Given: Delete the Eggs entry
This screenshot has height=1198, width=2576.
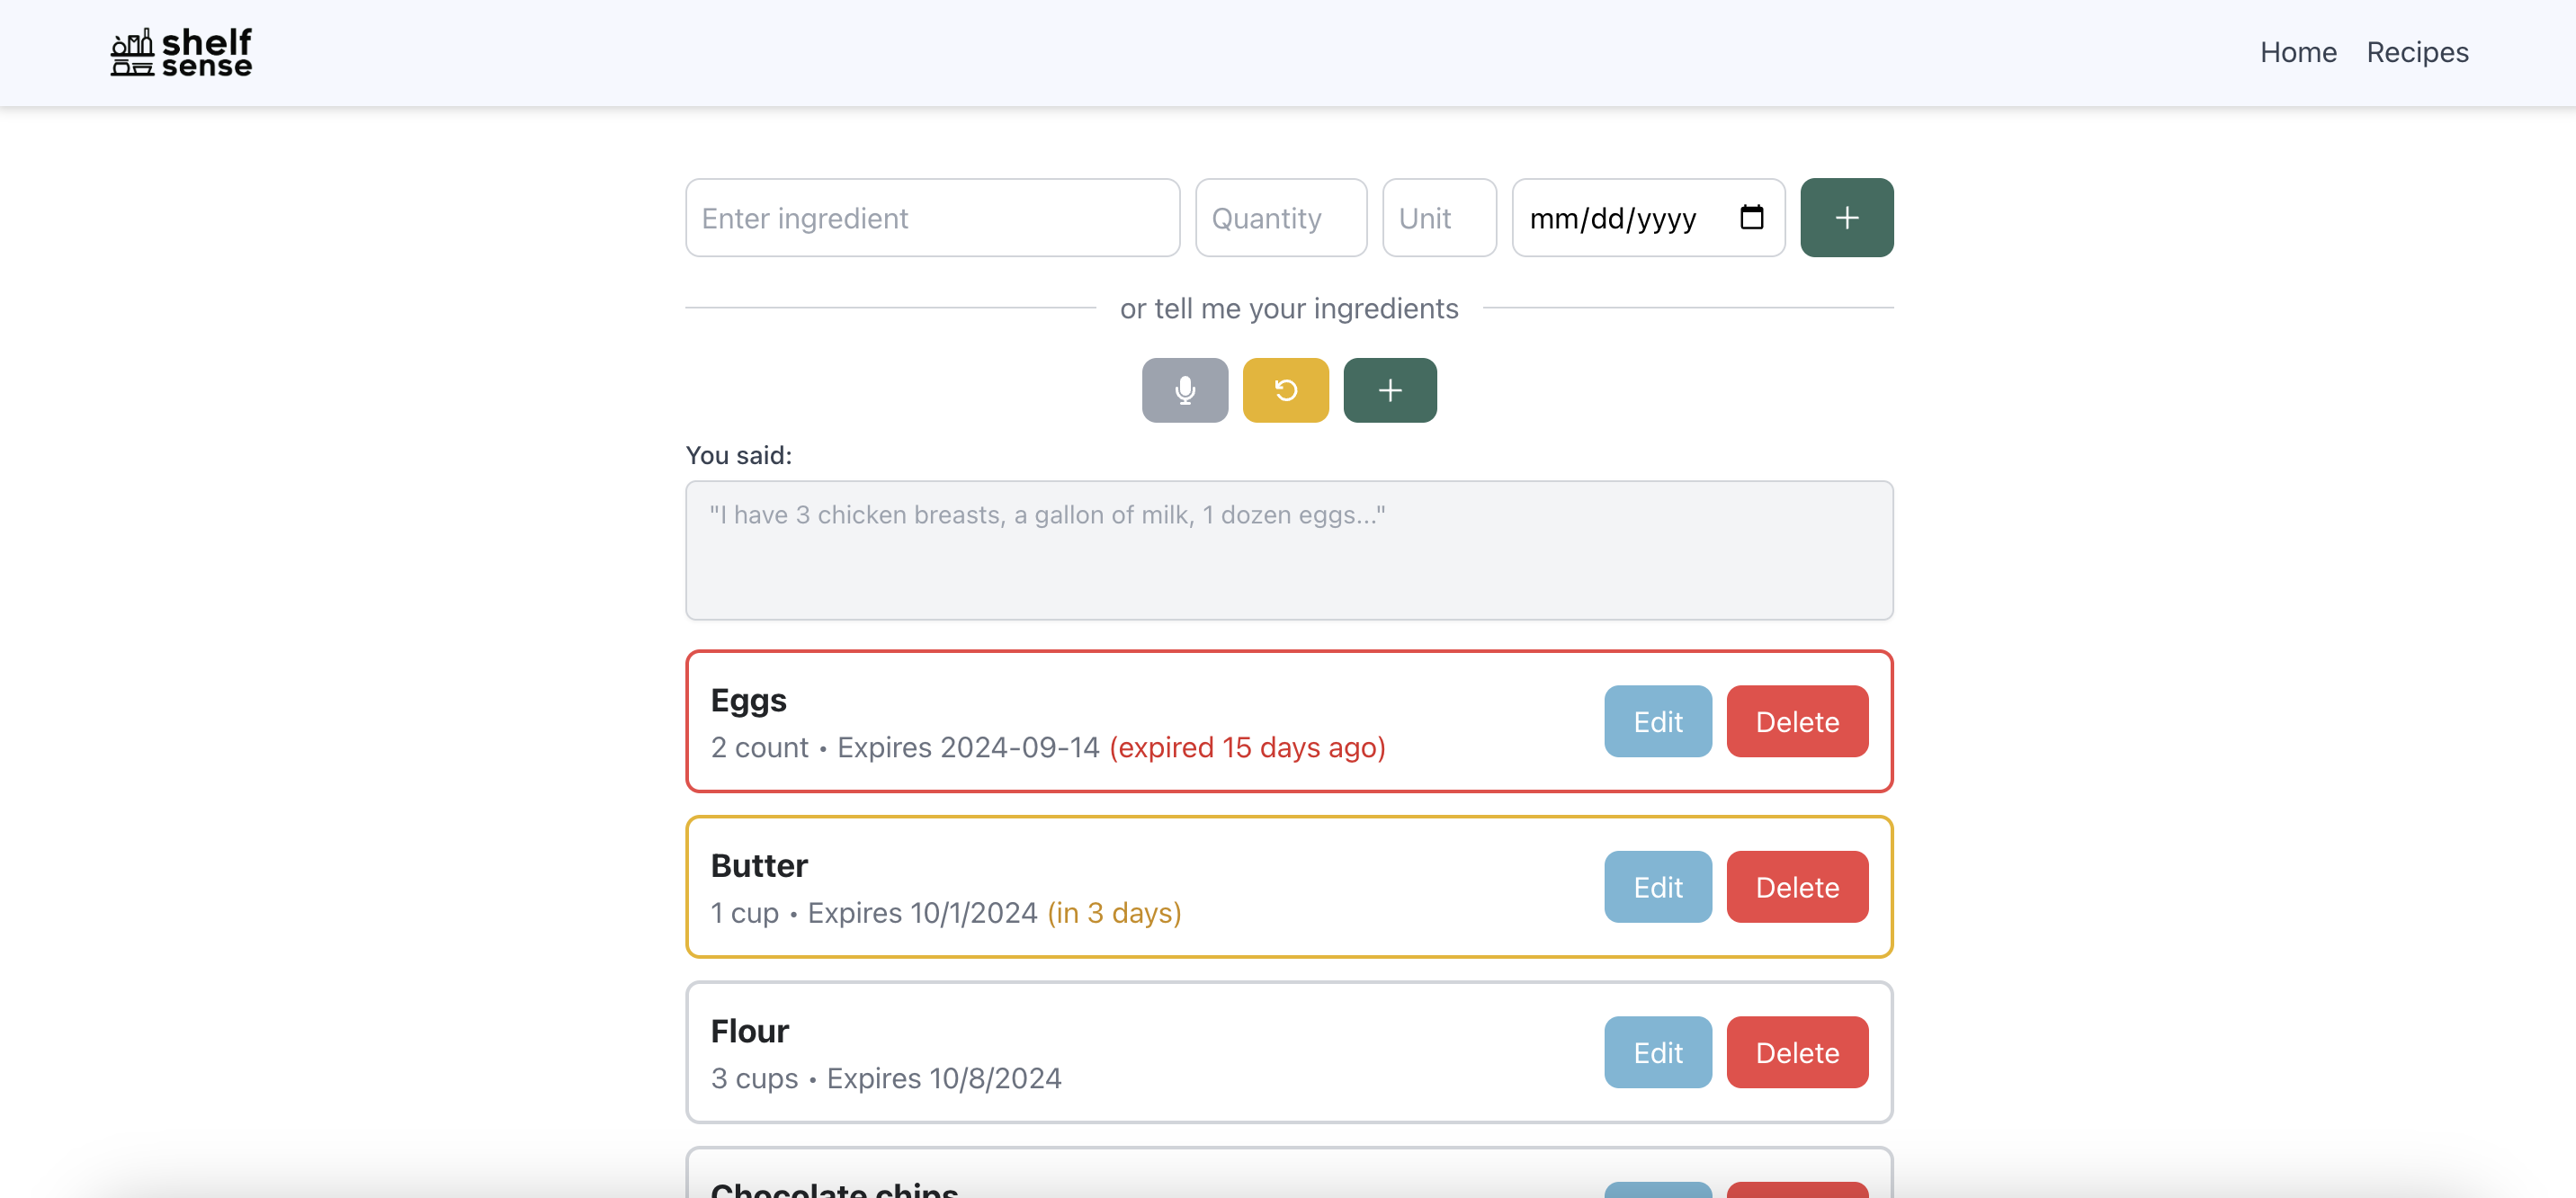Looking at the screenshot, I should 1796,721.
